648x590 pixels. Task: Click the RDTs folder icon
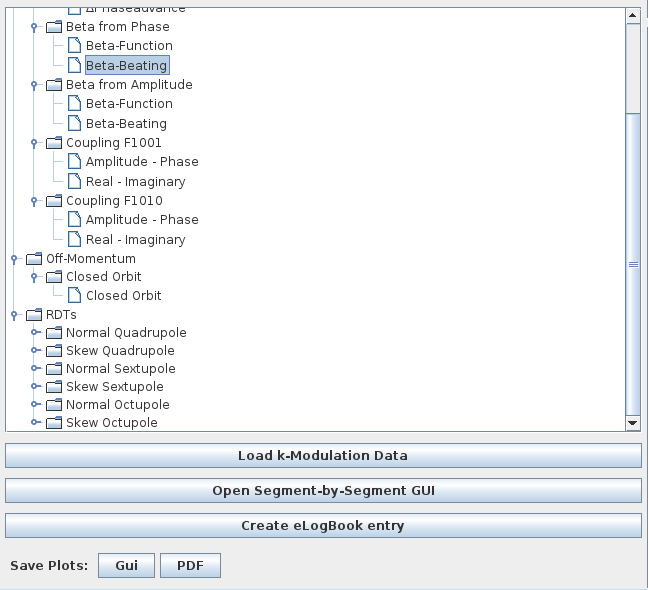(34, 315)
